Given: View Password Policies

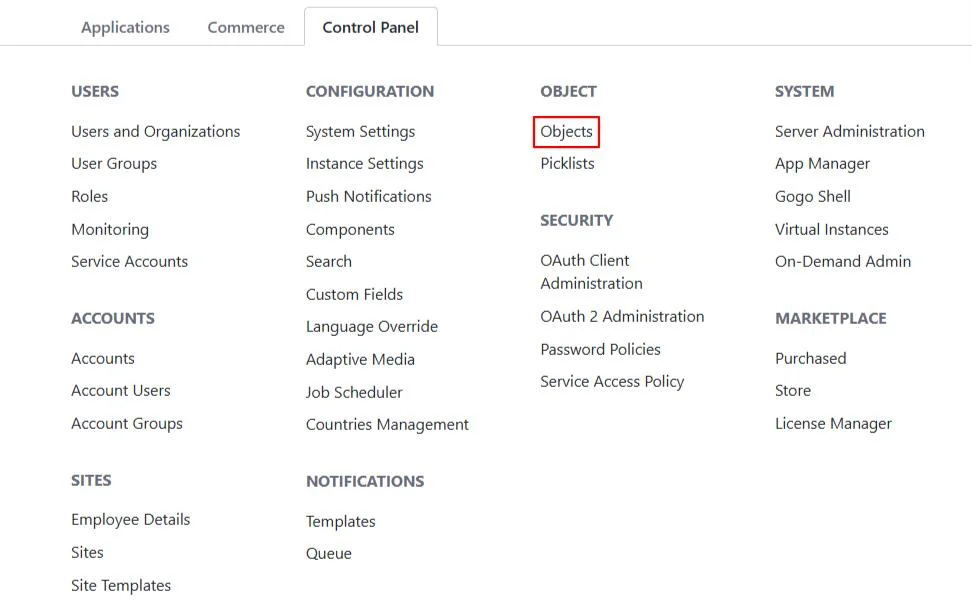Looking at the screenshot, I should (x=601, y=349).
